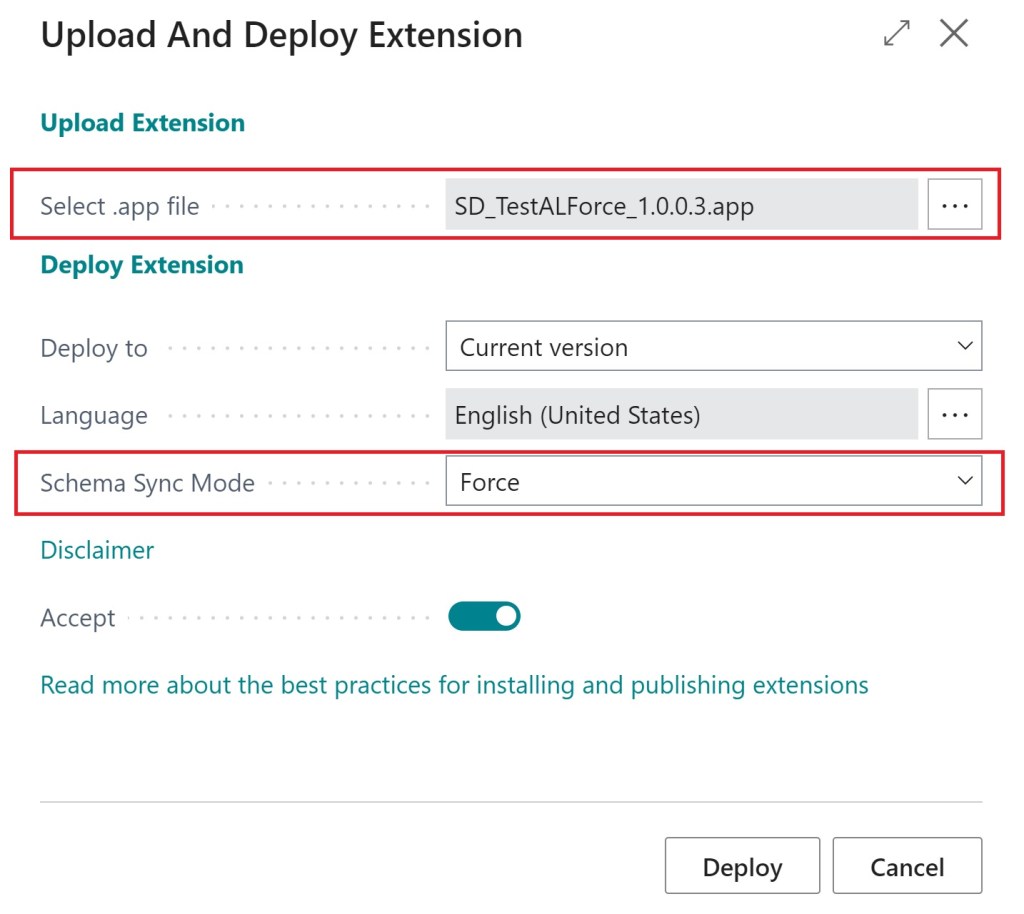Screen dimensions: 1024x914
Task: Collapse the Deploy Extension section heading
Action: click(x=142, y=265)
